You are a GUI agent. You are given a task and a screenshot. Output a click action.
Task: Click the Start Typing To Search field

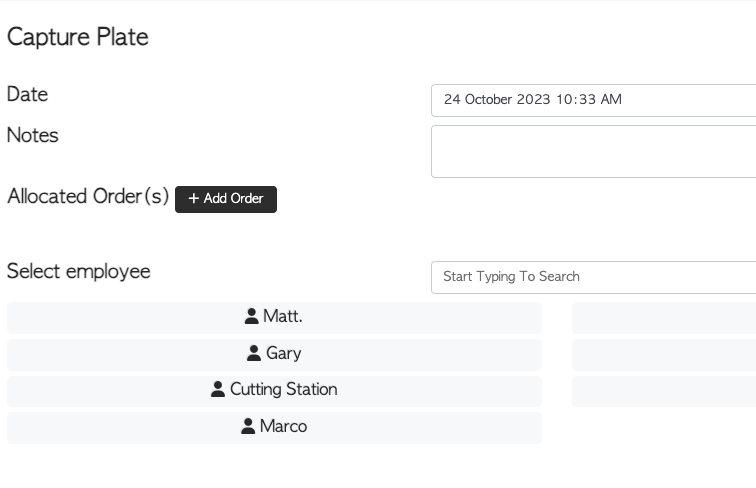click(x=592, y=277)
